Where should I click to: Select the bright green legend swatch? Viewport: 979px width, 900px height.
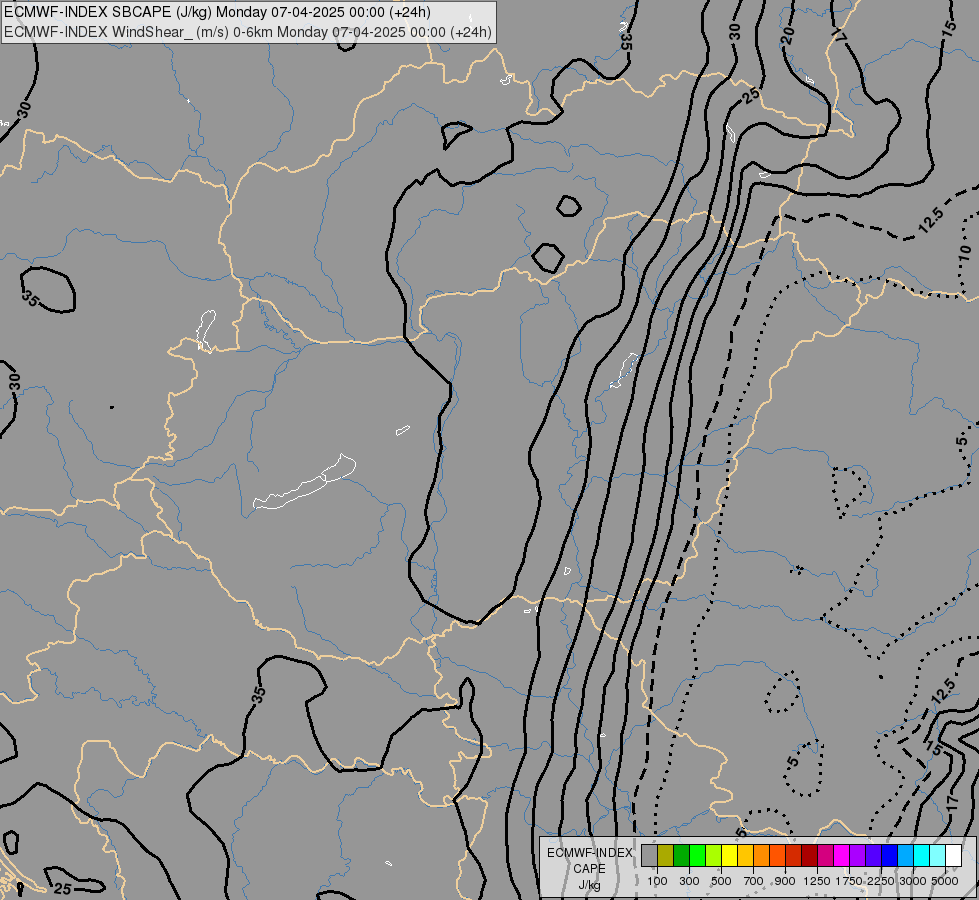[697, 855]
